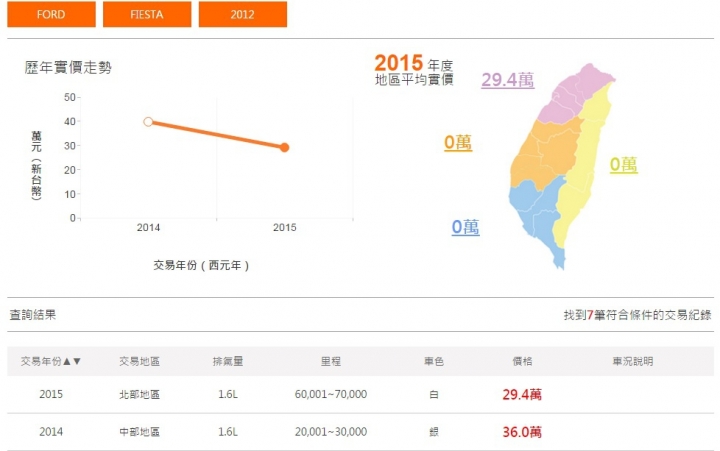Click 北部地區 in the 2015 row

click(x=140, y=395)
